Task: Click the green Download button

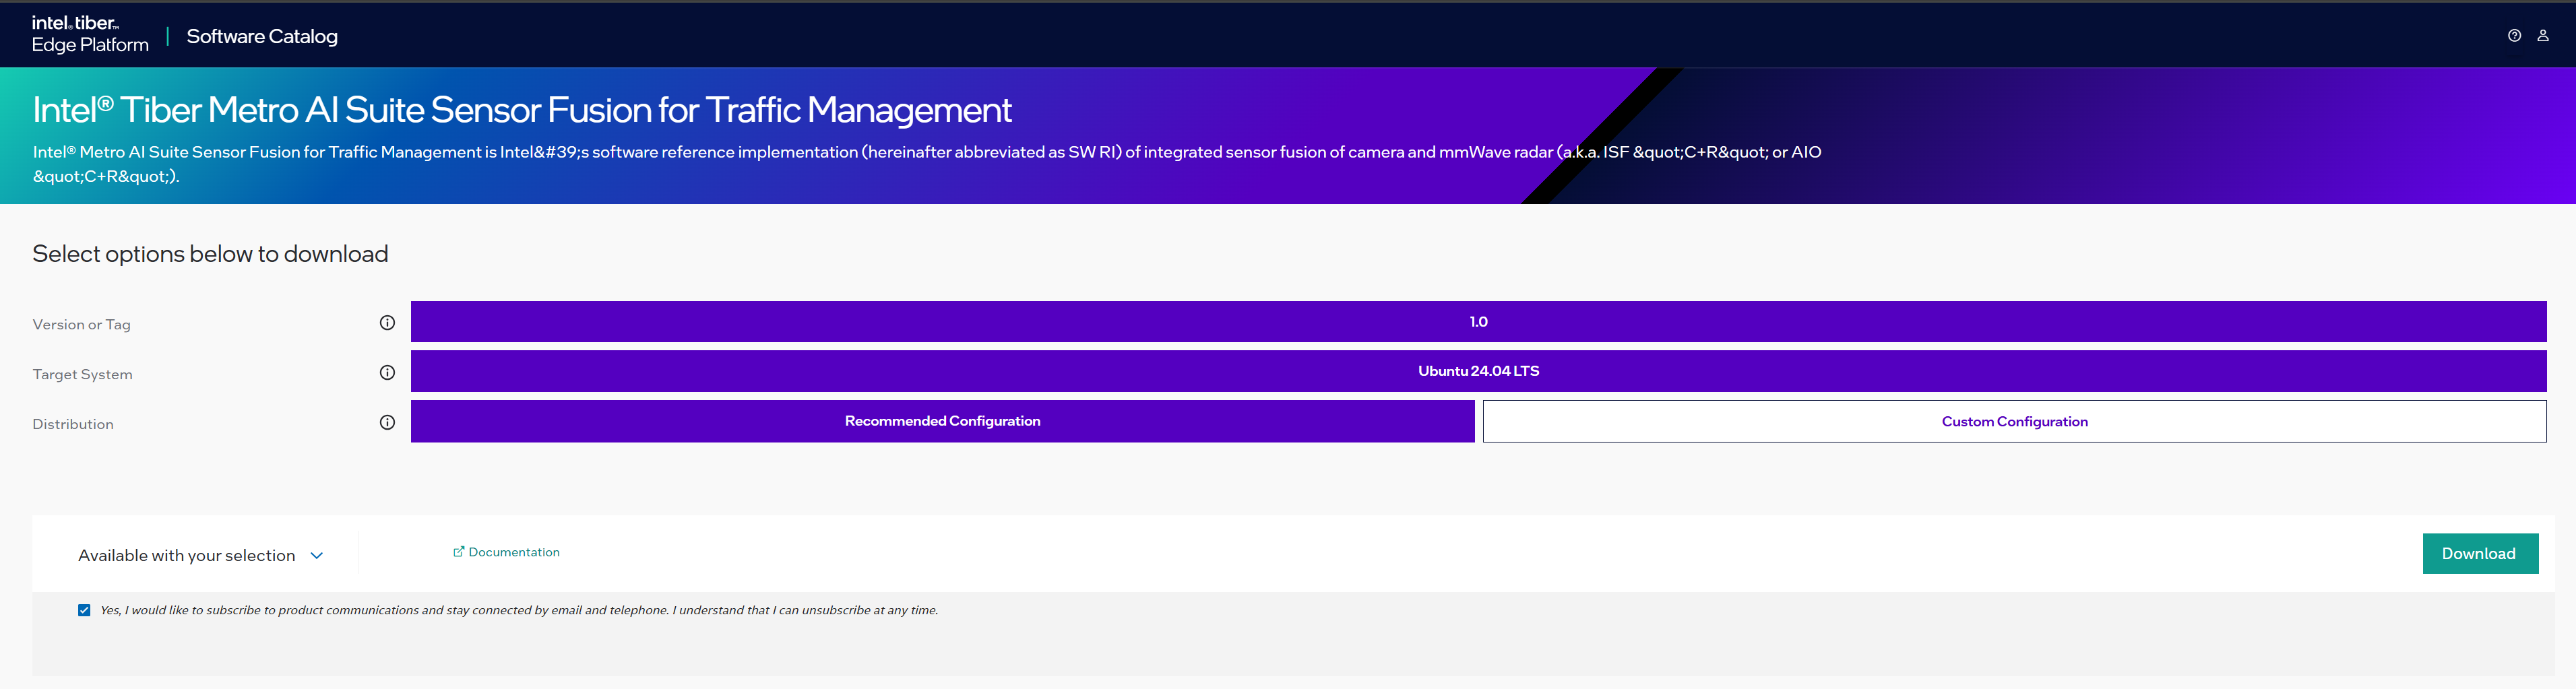Action: point(2480,553)
